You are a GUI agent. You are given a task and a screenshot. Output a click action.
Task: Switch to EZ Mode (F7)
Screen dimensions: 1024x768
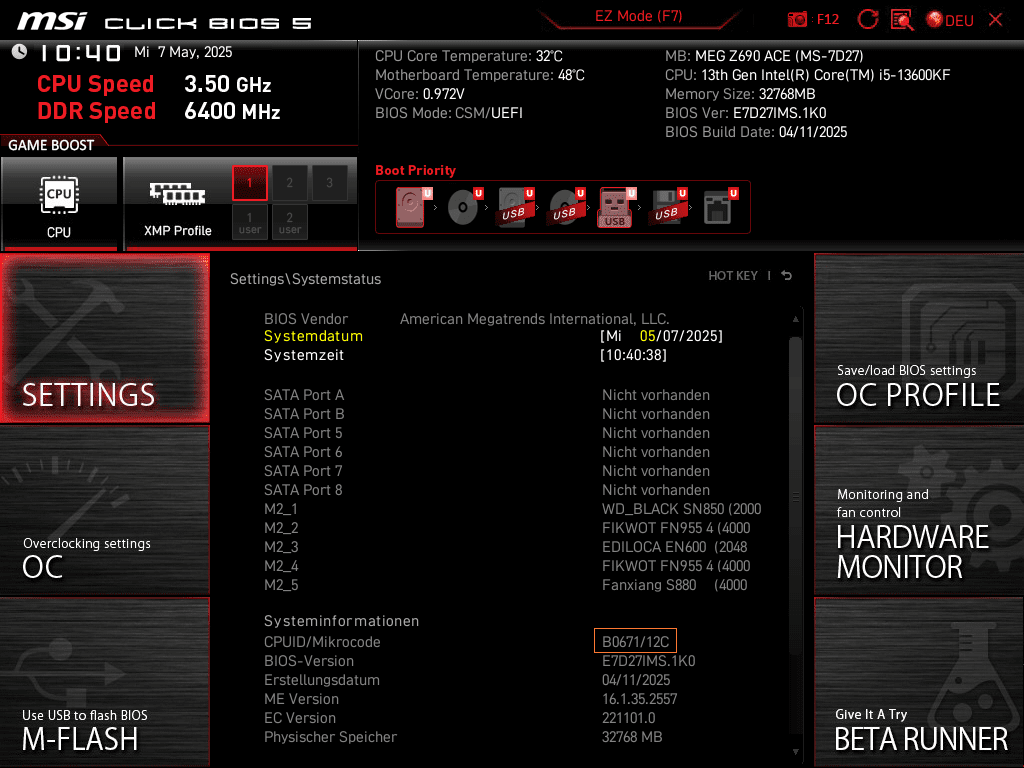[638, 16]
